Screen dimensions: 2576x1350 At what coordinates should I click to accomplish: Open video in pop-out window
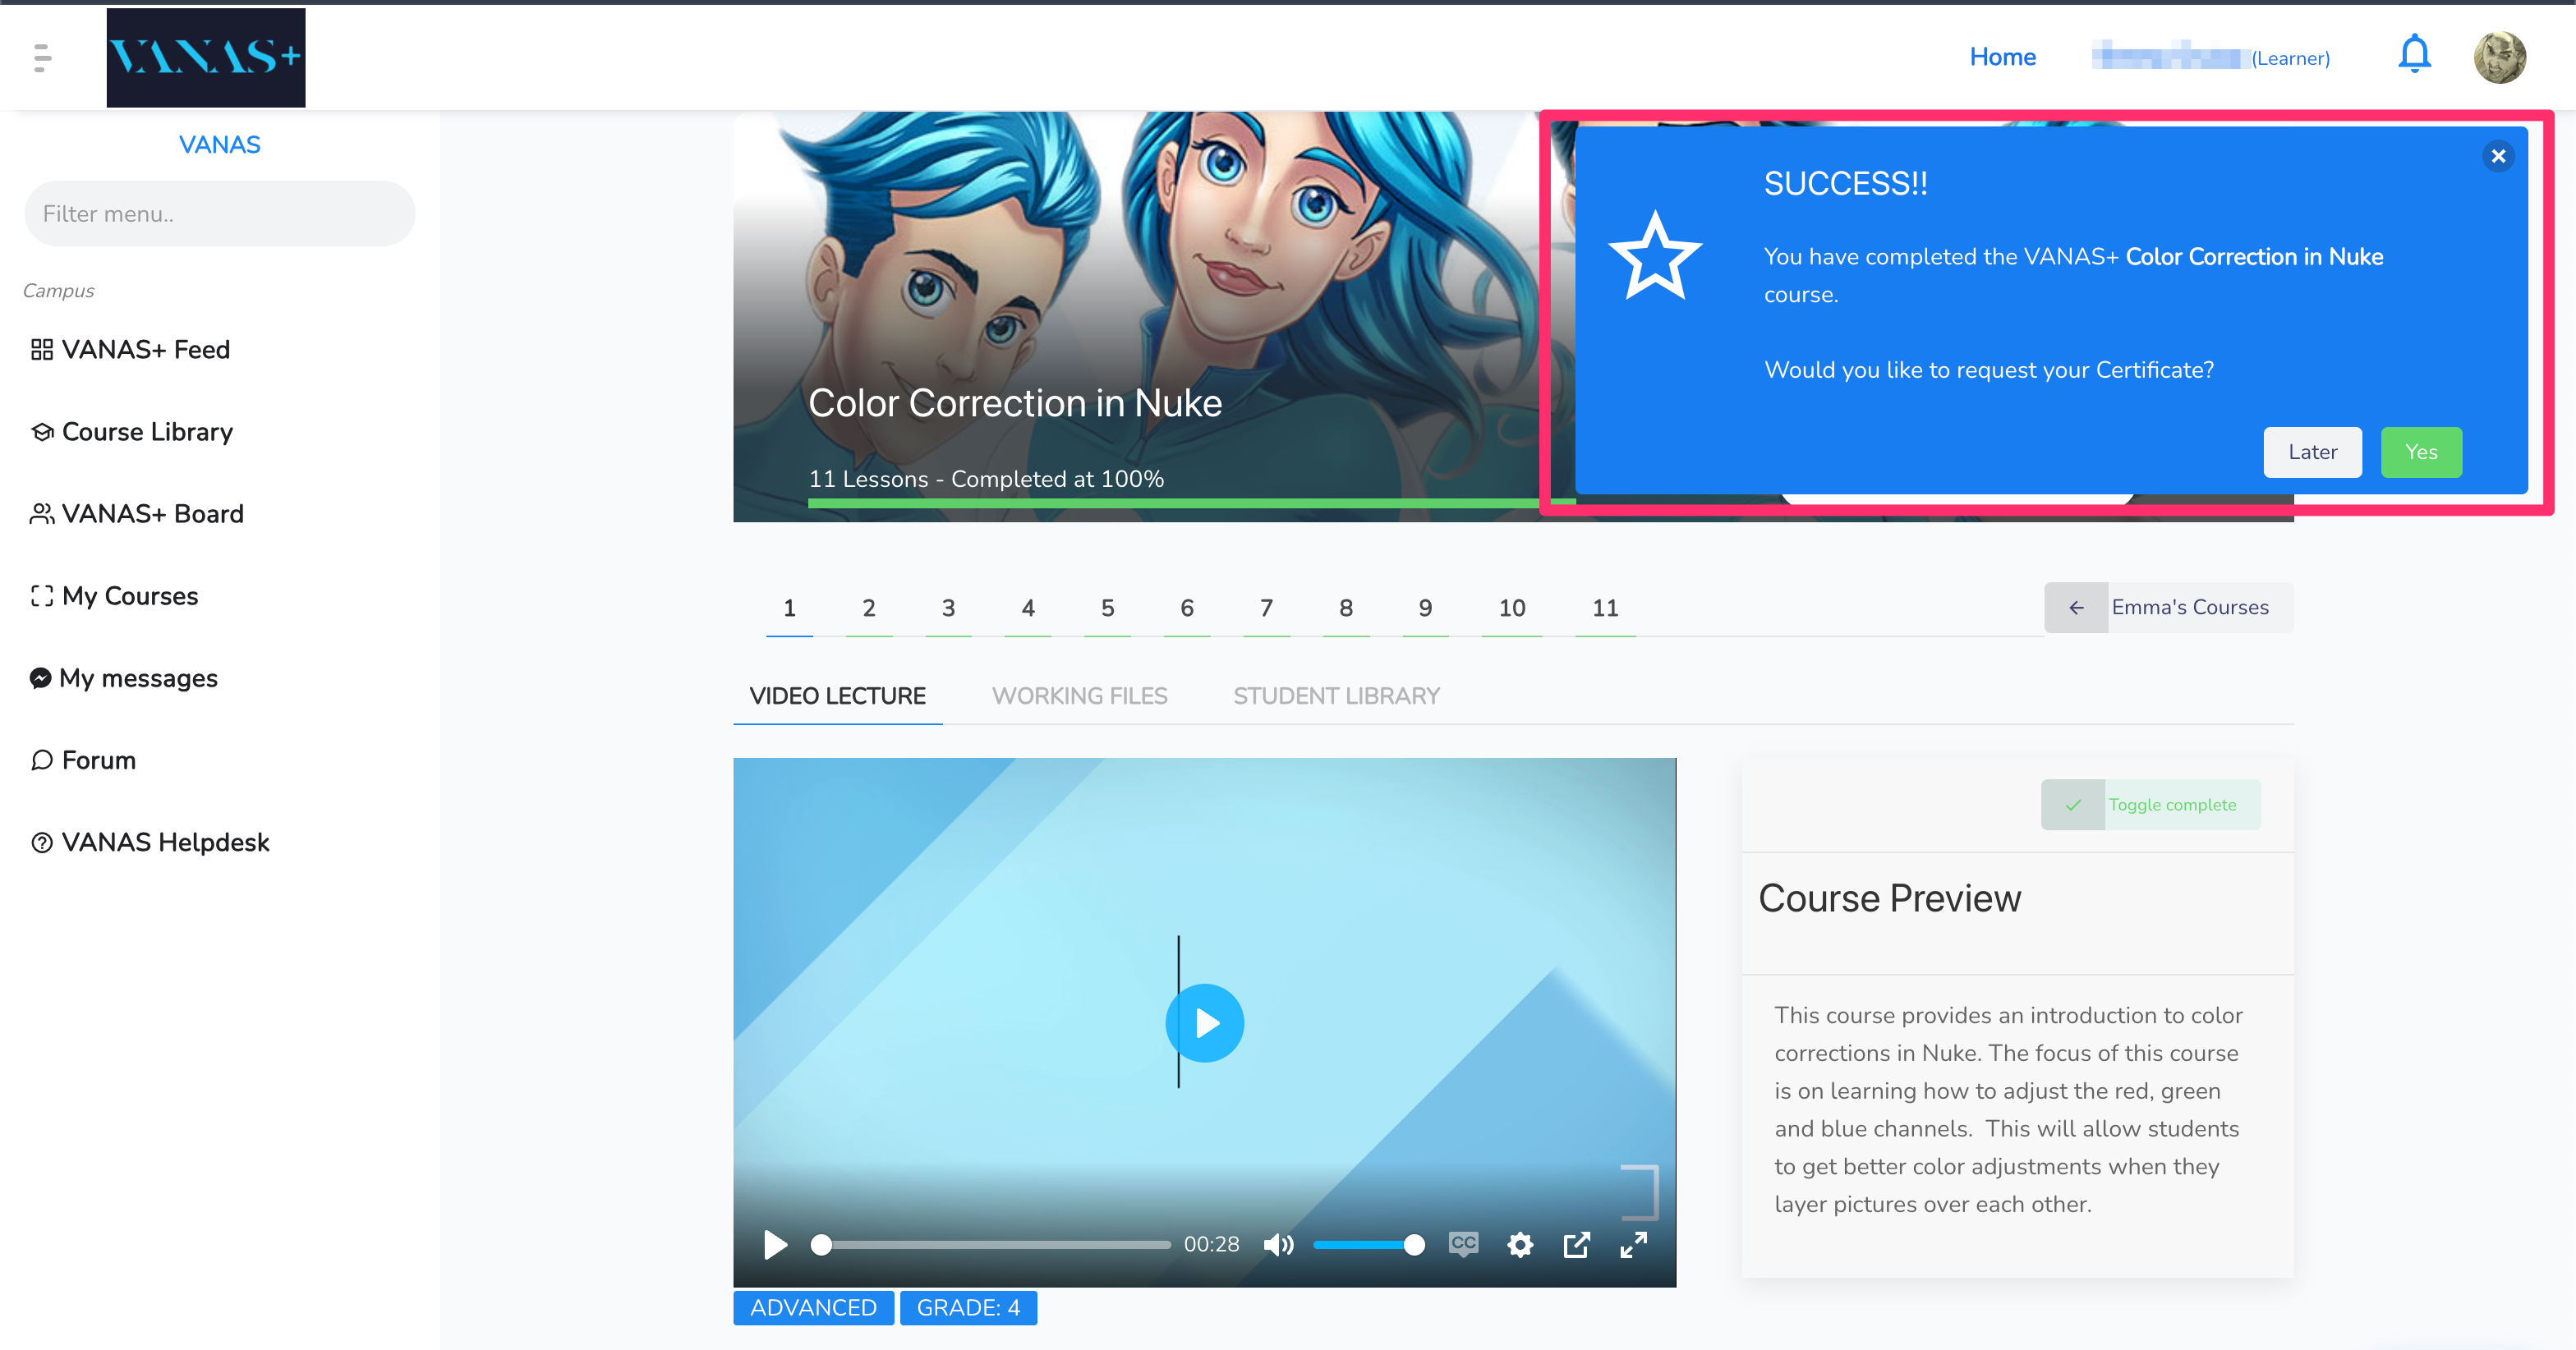pos(1576,1244)
